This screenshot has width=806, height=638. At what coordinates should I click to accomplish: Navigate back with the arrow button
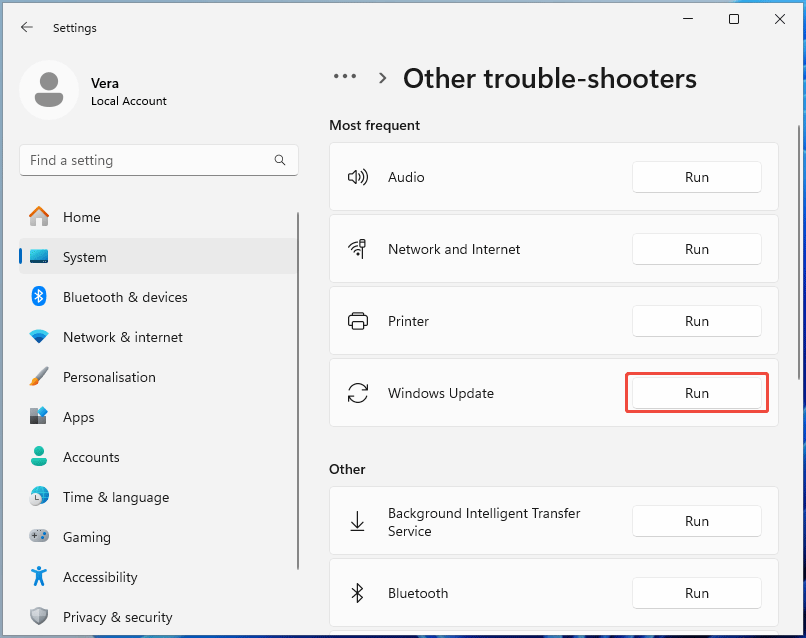pyautogui.click(x=27, y=27)
